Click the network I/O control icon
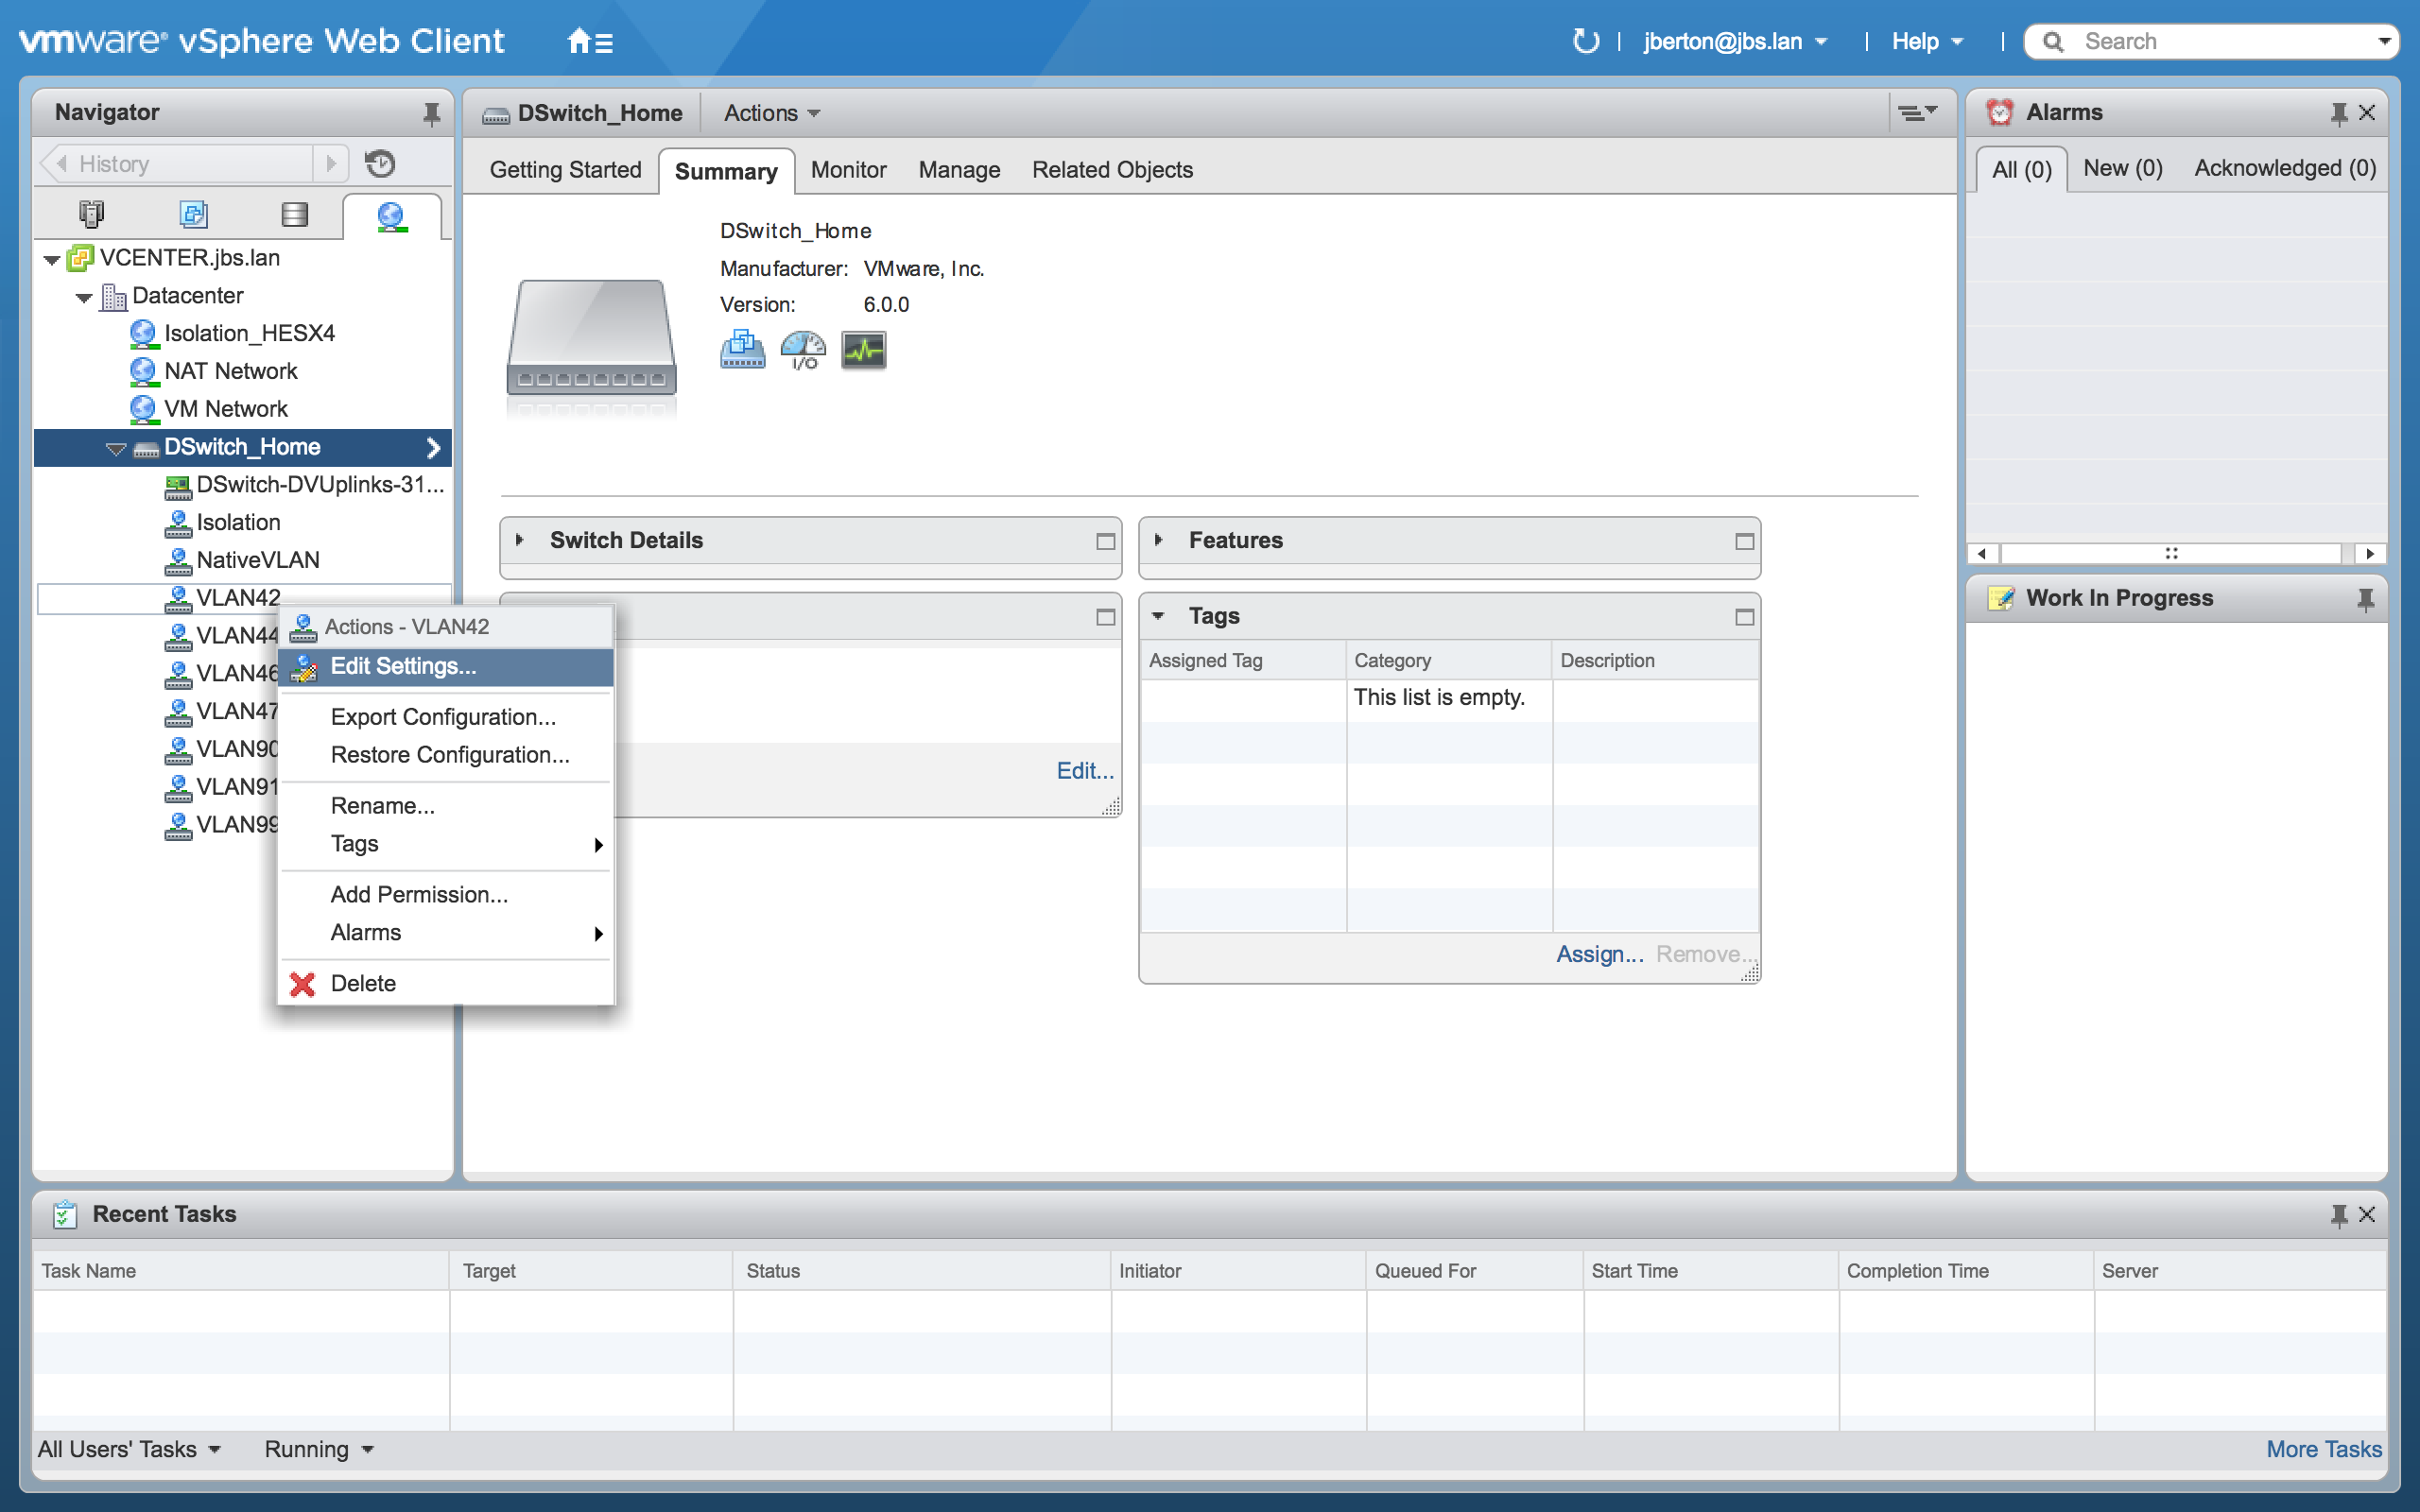The width and height of the screenshot is (2420, 1512). (803, 350)
